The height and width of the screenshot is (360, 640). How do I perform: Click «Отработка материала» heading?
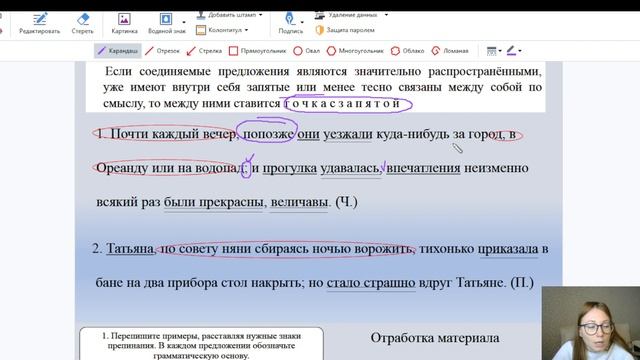pos(435,338)
